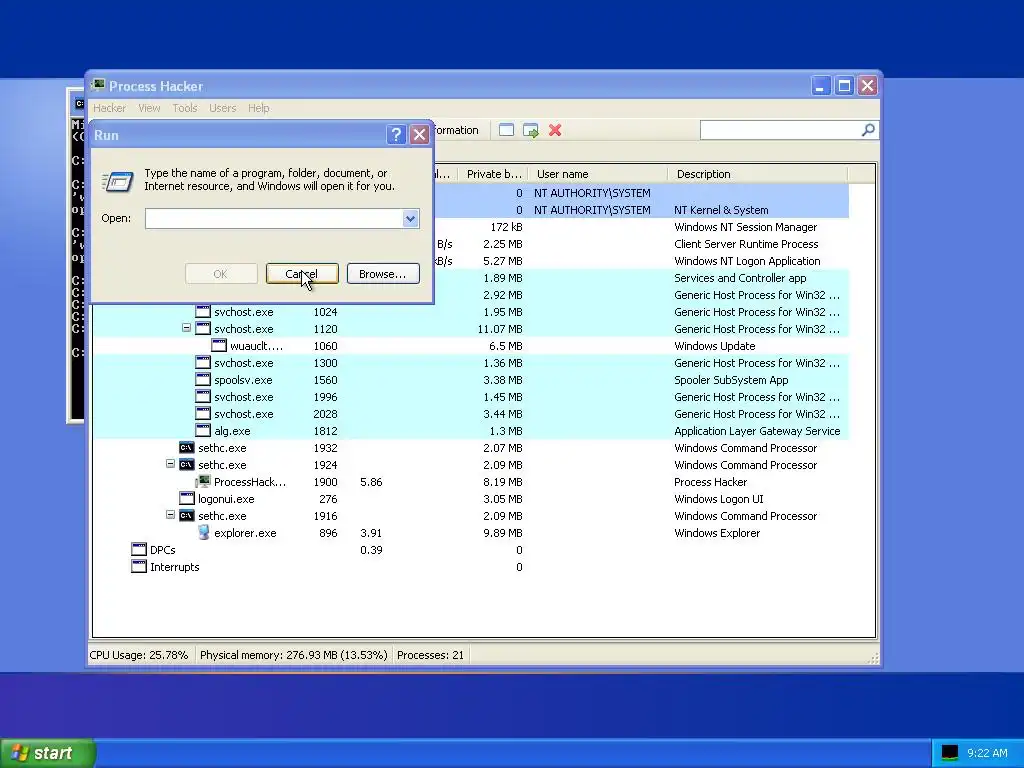Image resolution: width=1024 pixels, height=768 pixels.
Task: Click the wuauclt process icon
Action: [219, 346]
